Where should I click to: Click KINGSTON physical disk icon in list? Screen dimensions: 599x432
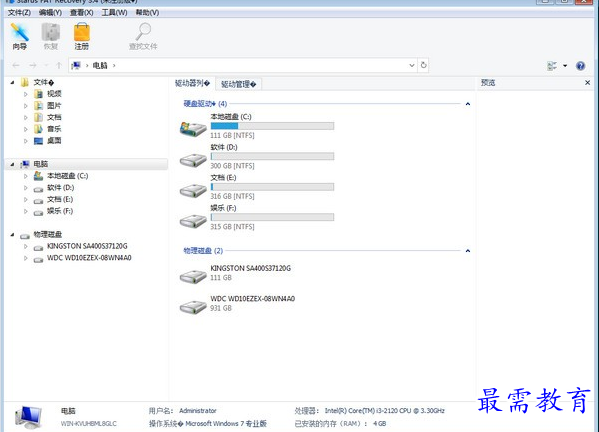pyautogui.click(x=193, y=276)
